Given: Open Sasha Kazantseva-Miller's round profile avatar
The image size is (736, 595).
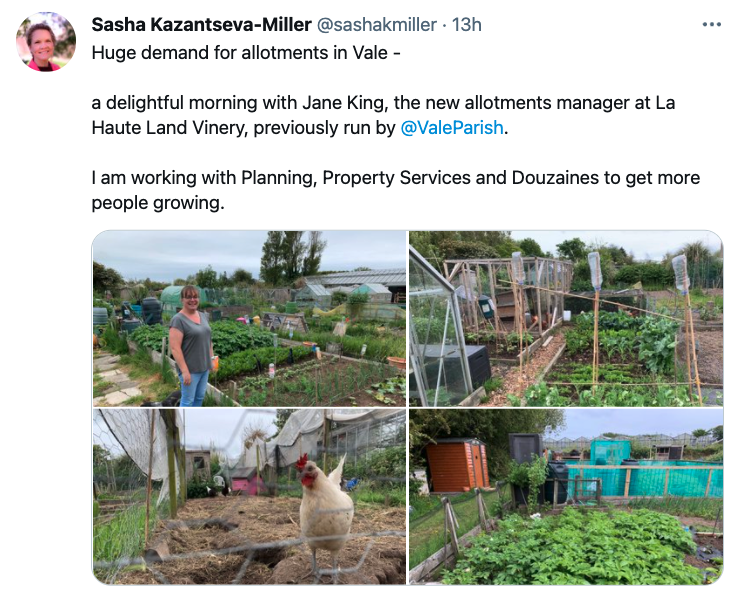Looking at the screenshot, I should pos(46,42).
